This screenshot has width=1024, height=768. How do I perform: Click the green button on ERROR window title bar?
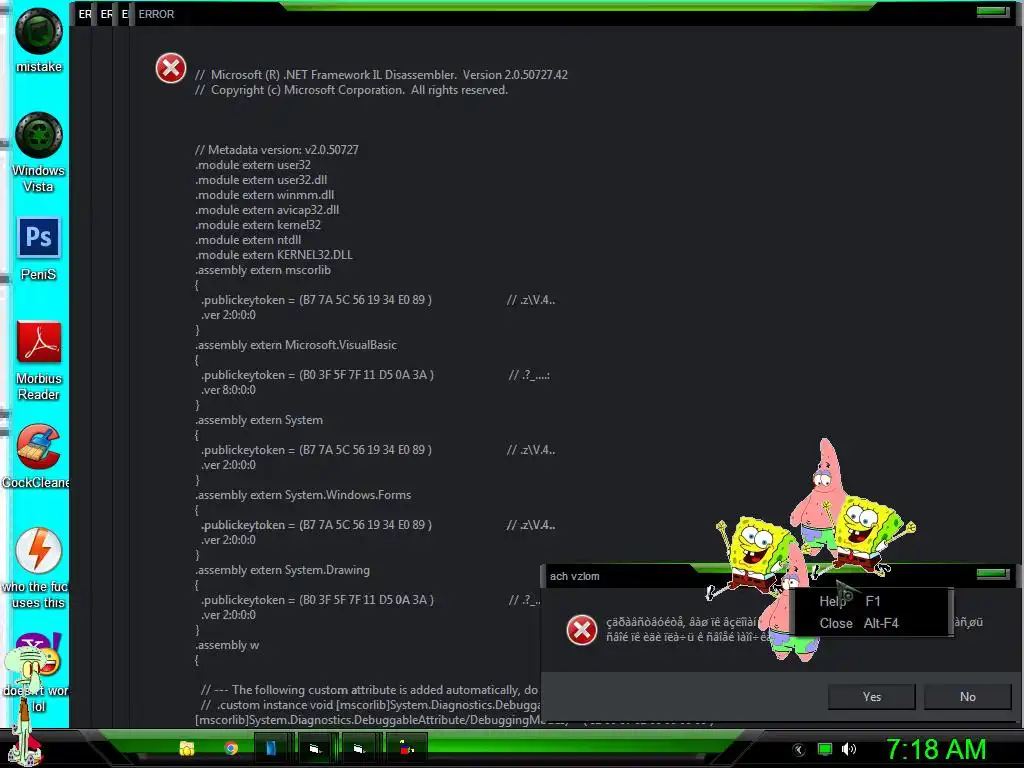[x=993, y=12]
